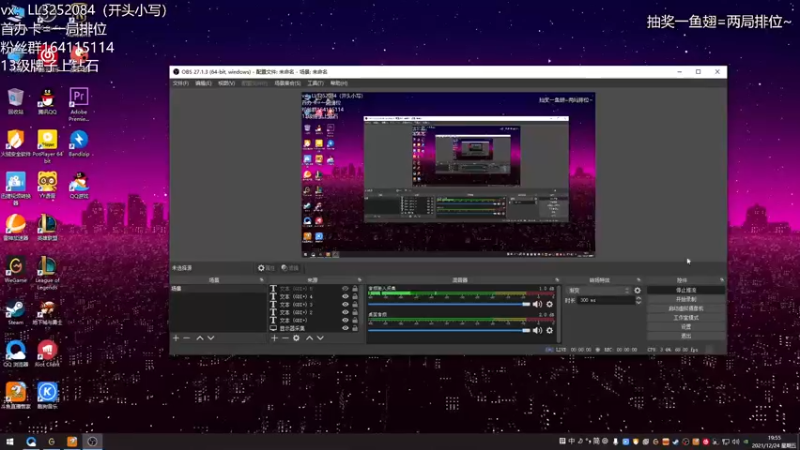Select the 显示器采集 source row
The width and height of the screenshot is (800, 450).
coord(315,328)
